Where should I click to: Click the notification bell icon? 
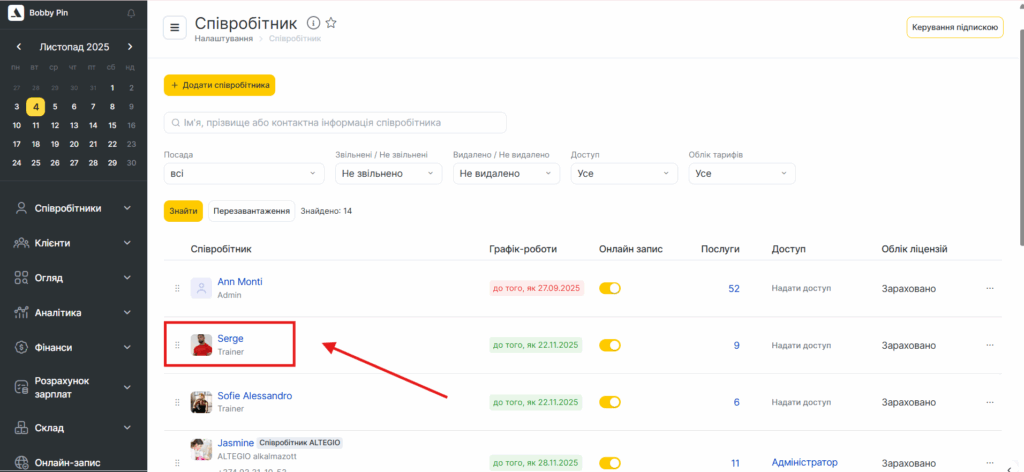[131, 14]
